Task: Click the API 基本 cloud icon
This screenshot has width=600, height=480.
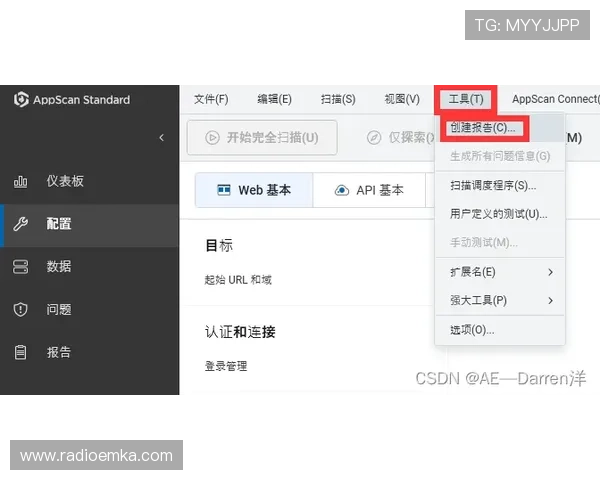Action: tap(342, 190)
